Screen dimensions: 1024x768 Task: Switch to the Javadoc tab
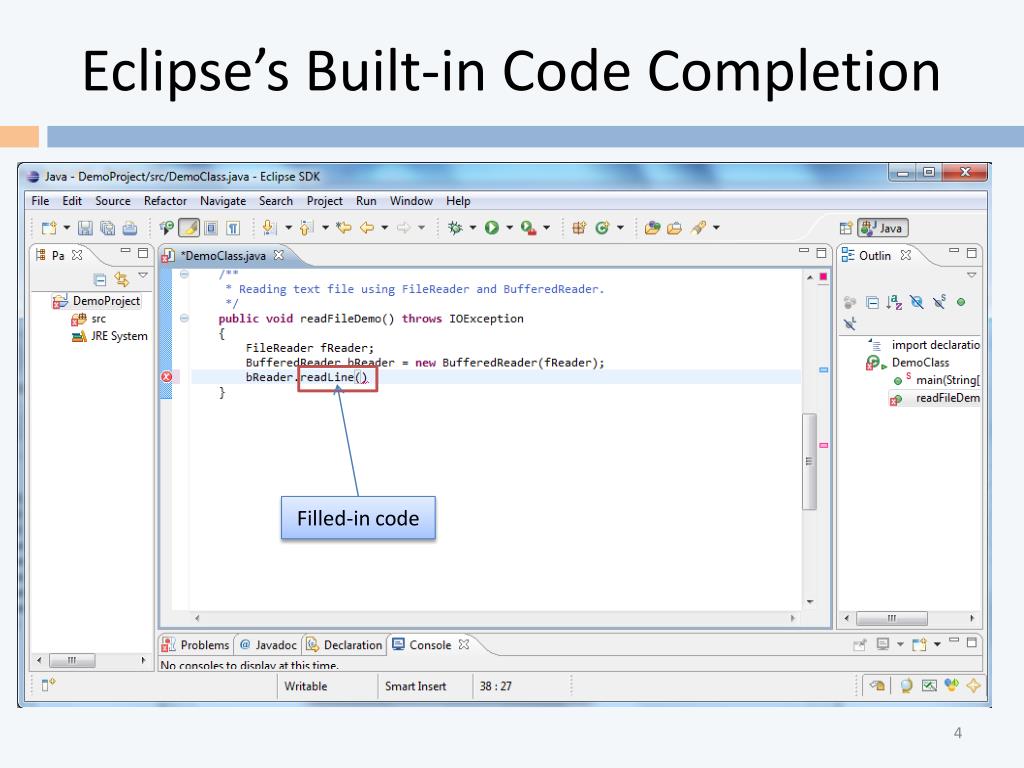coord(268,645)
